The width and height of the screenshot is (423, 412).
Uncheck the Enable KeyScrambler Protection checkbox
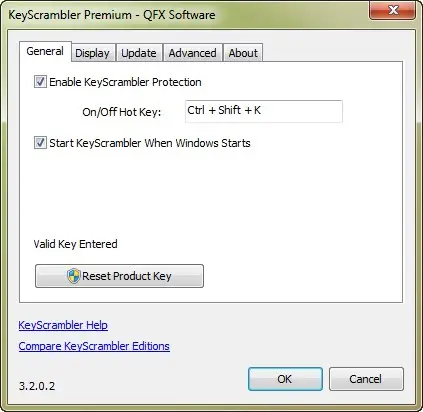click(40, 82)
